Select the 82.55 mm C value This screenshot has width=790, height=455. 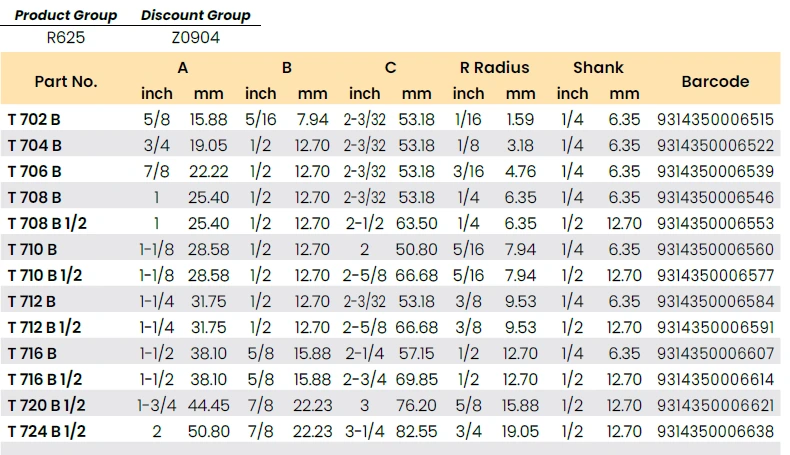[416, 431]
